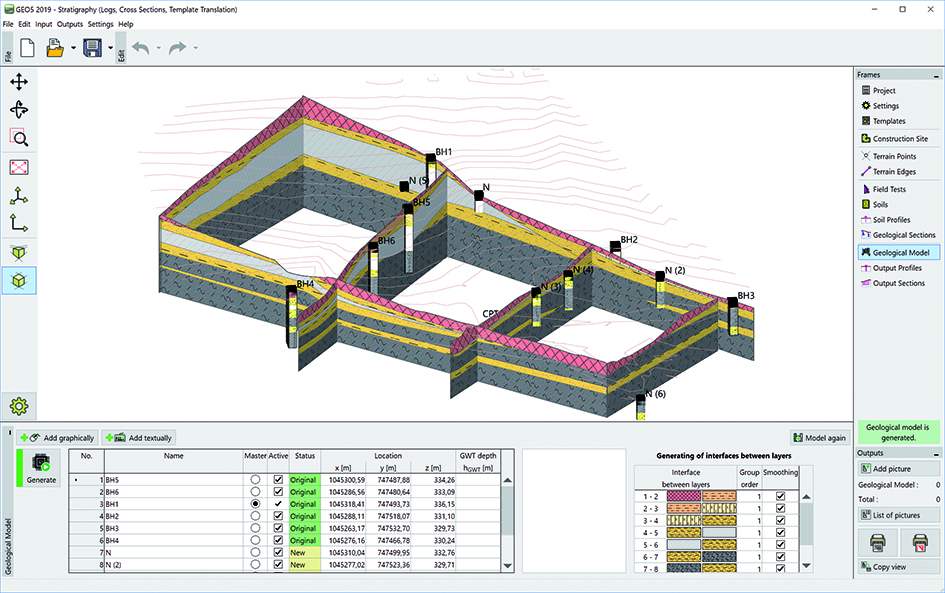Uncheck Active checkbox for BH2
This screenshot has width=945, height=593.
tap(278, 518)
